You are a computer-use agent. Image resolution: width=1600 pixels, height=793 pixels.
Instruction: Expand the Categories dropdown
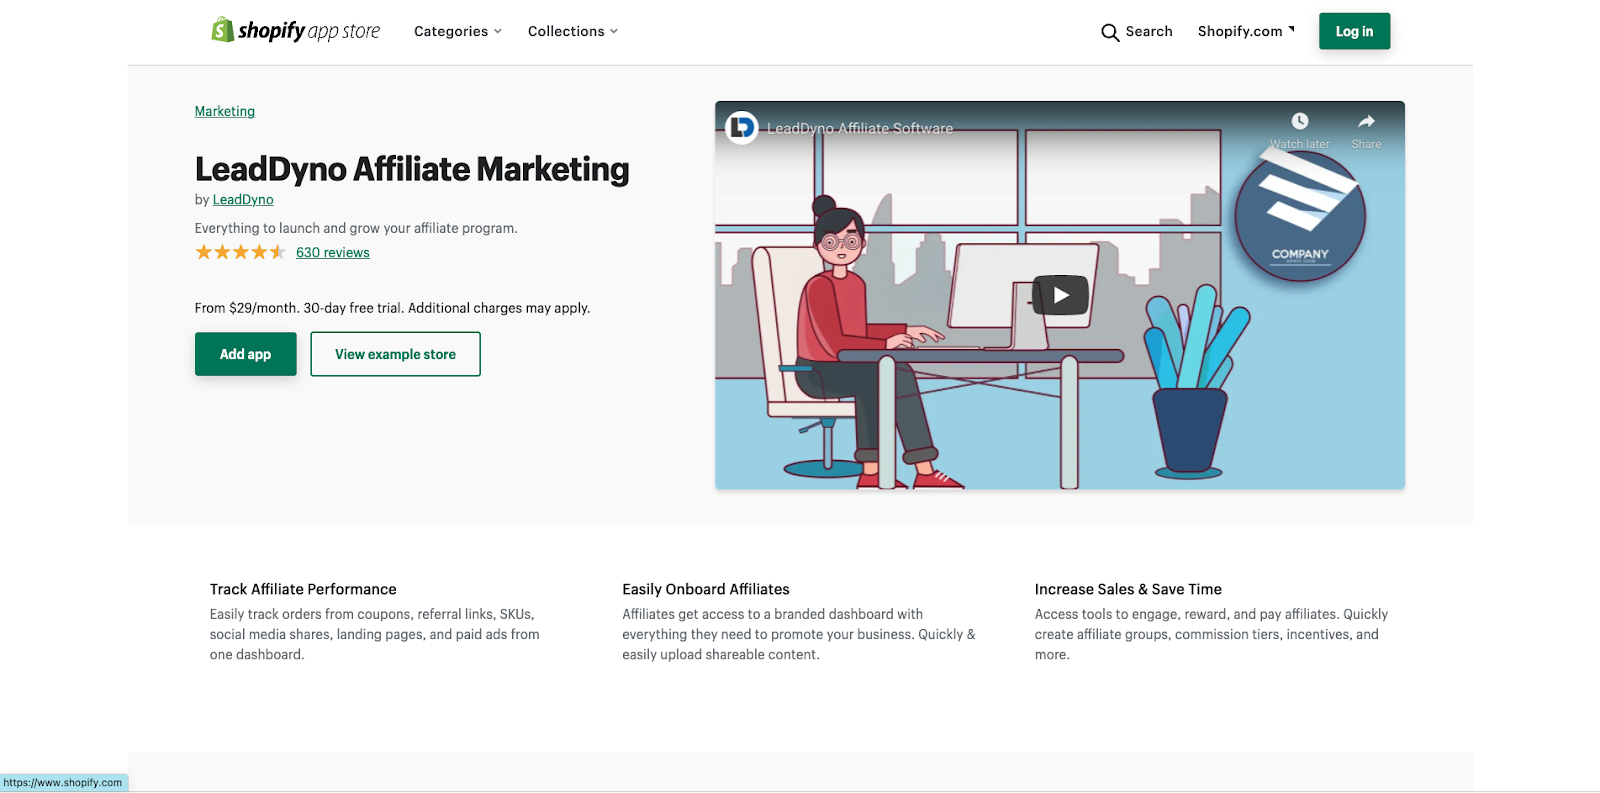point(458,31)
